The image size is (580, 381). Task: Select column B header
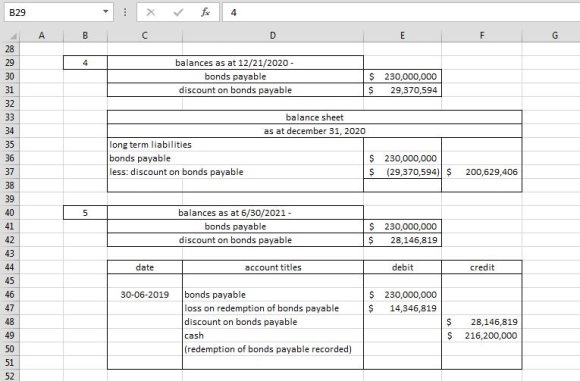(x=85, y=36)
